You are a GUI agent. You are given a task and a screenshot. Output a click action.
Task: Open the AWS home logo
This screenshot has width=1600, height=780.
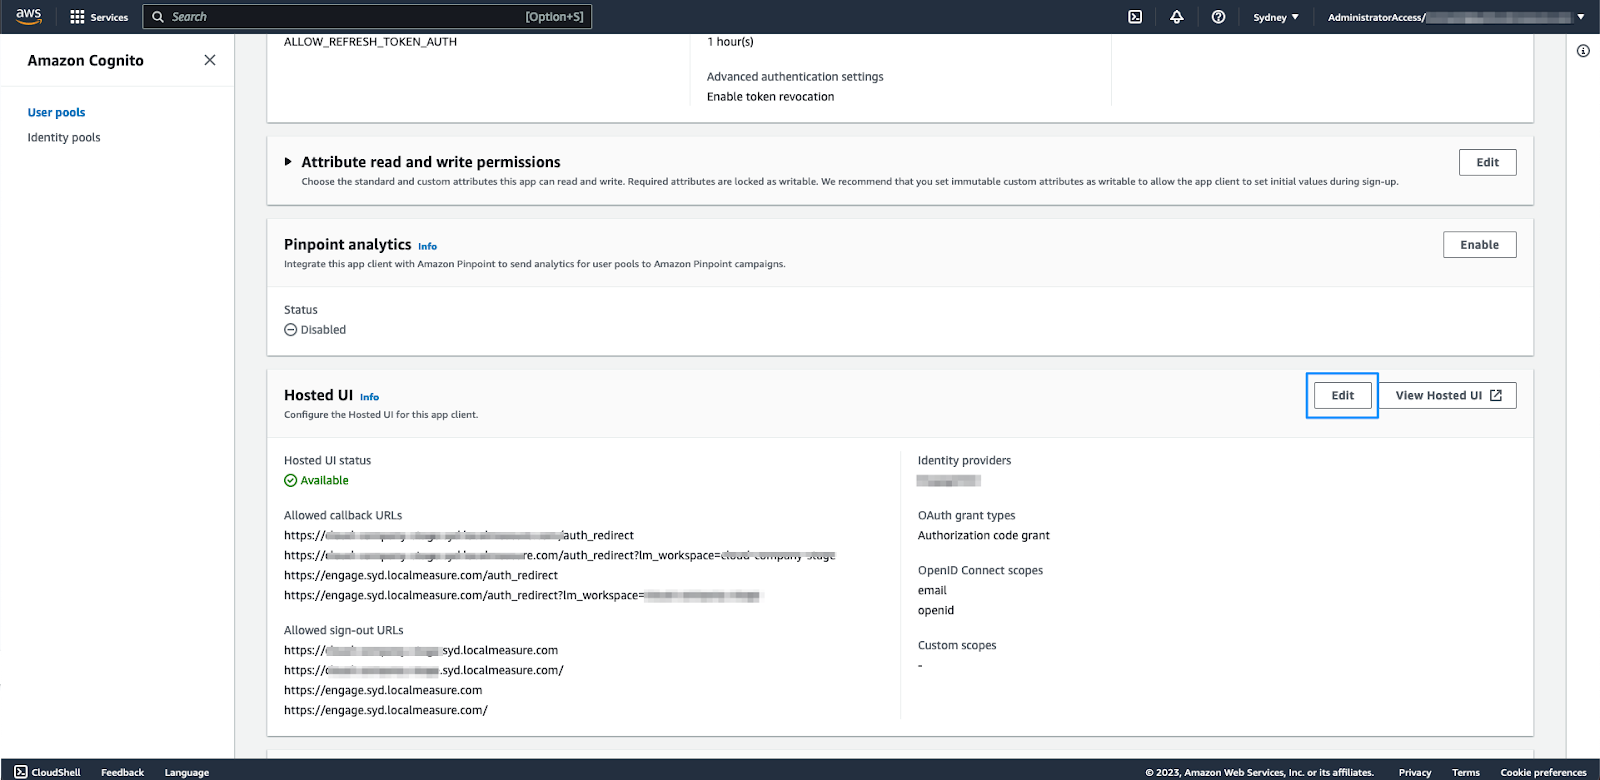click(28, 16)
